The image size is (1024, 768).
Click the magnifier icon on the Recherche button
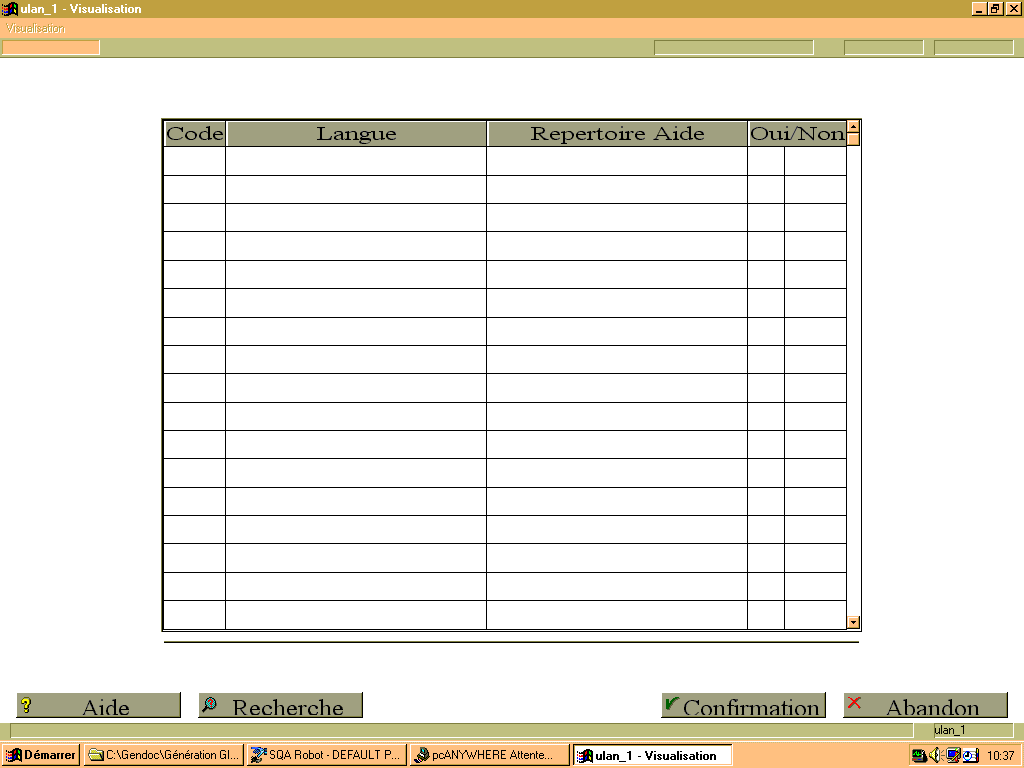point(210,704)
